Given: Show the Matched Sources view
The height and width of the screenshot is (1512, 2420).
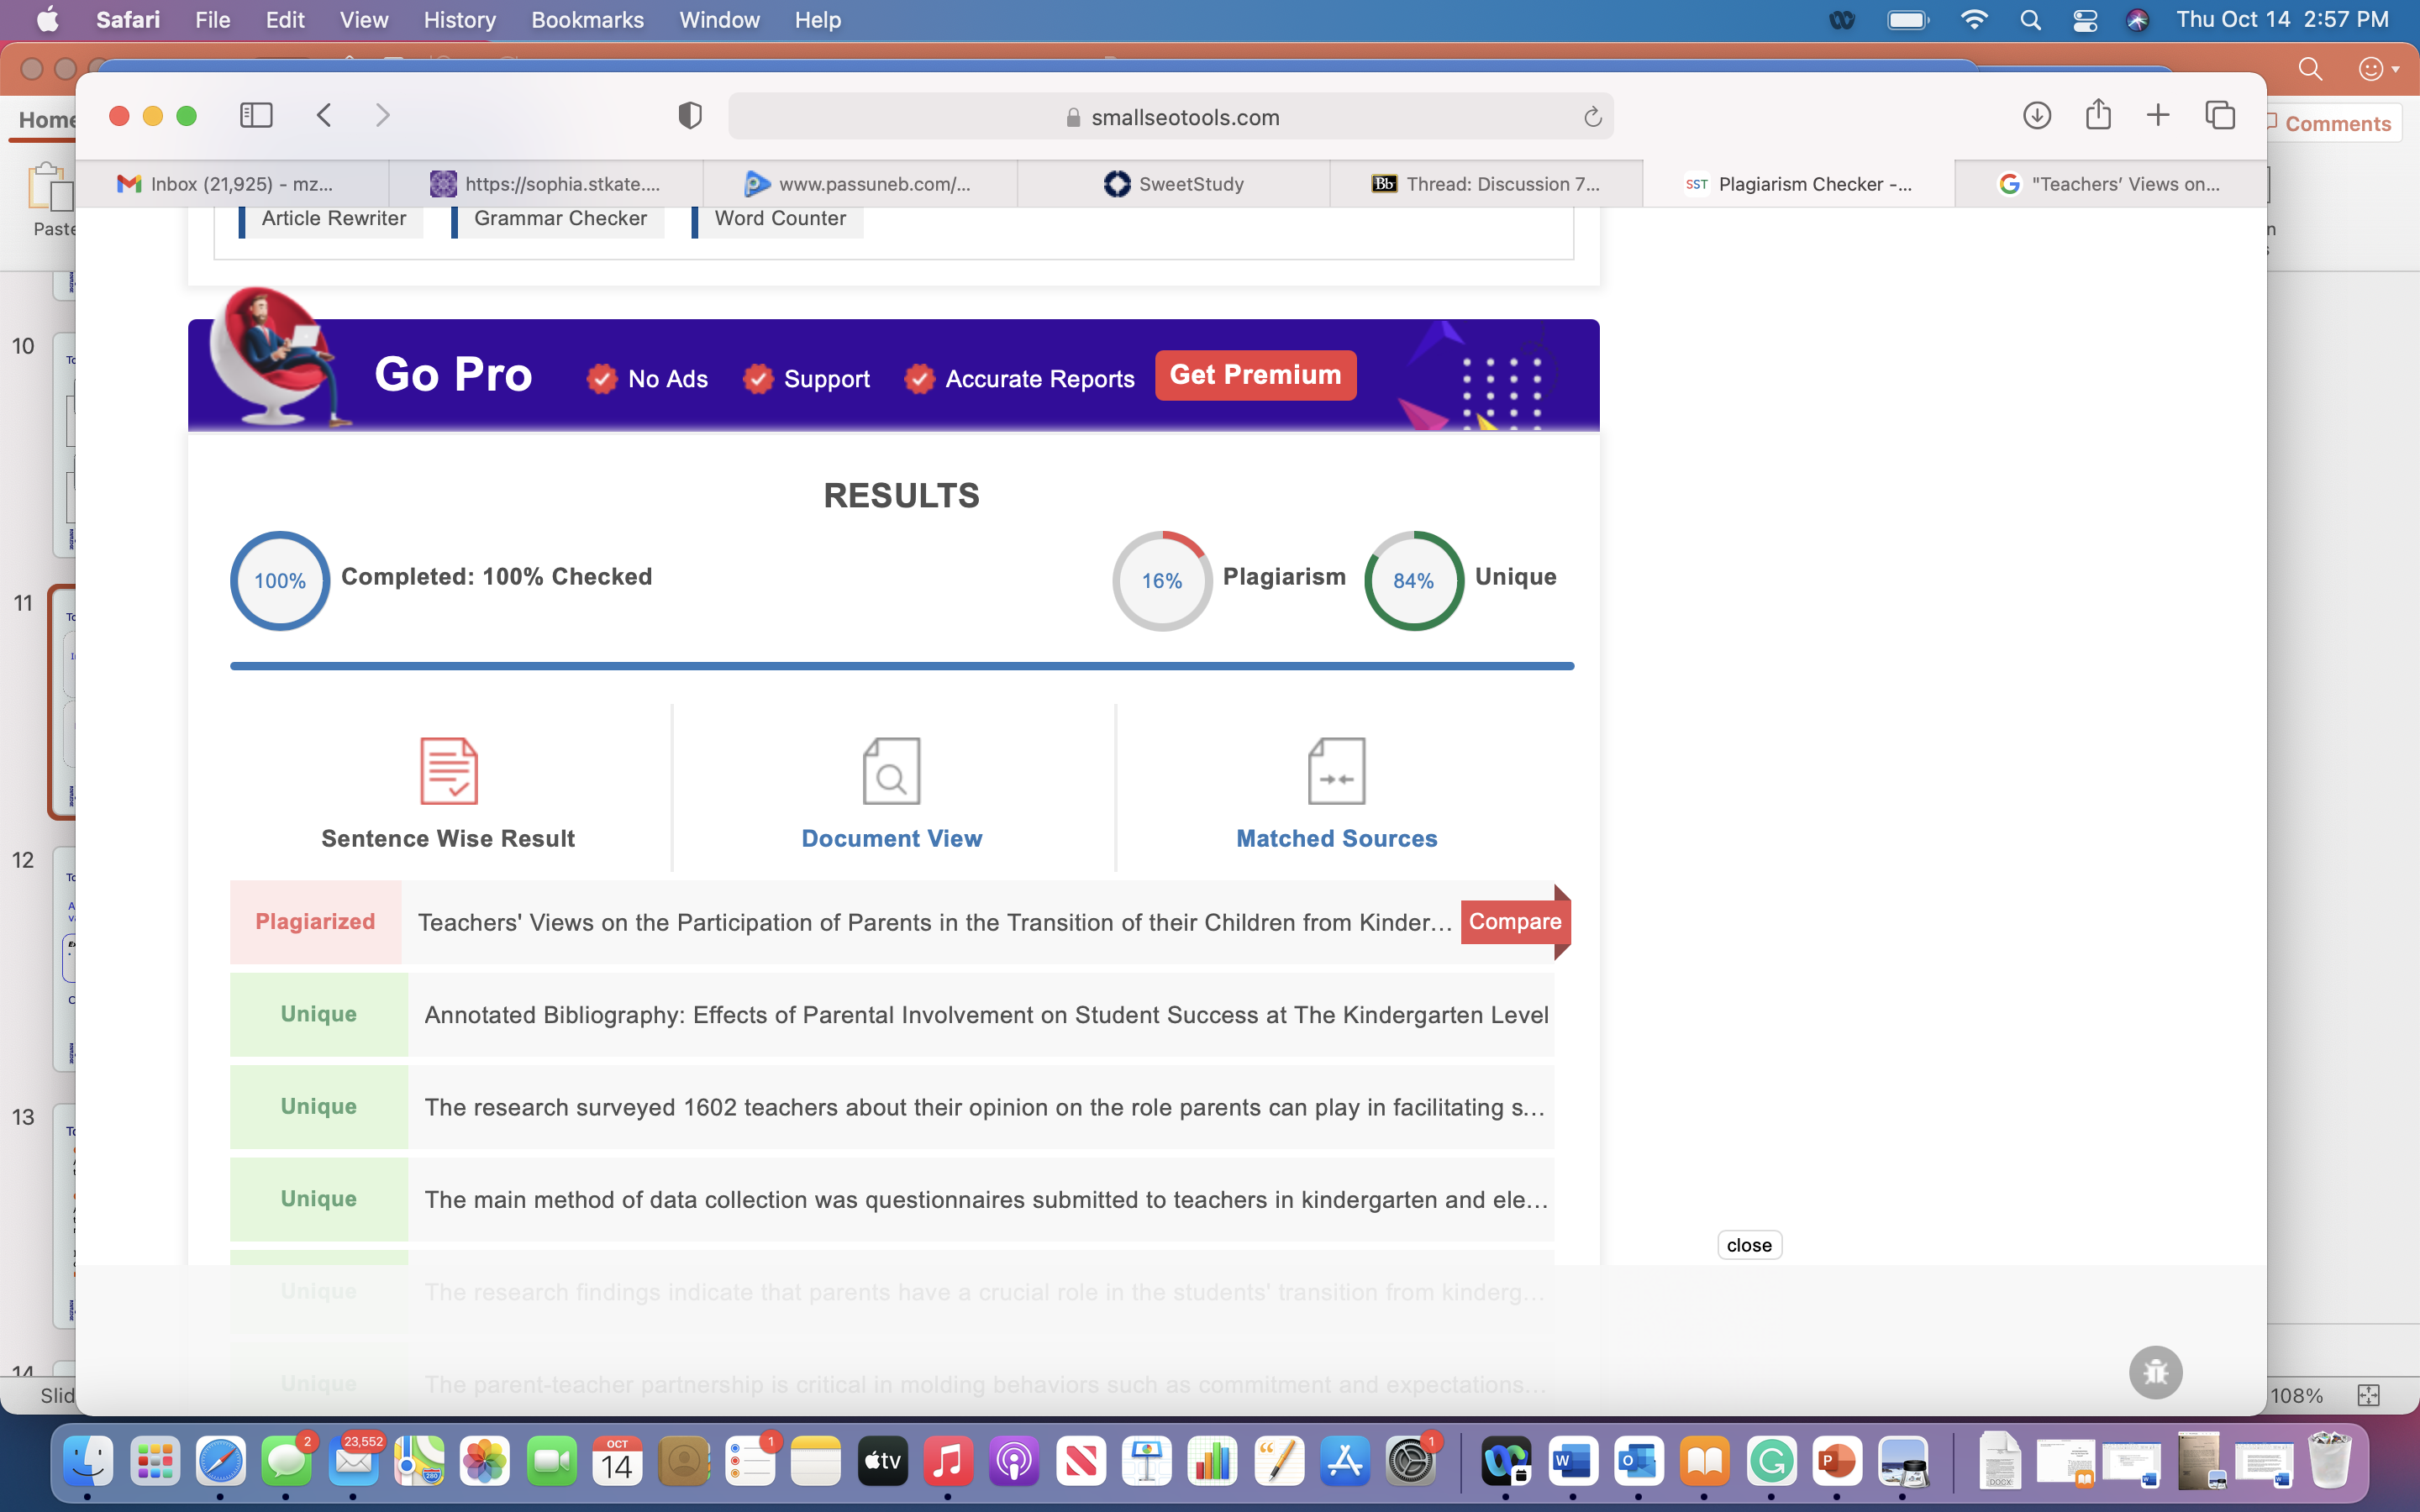Looking at the screenshot, I should tap(1337, 793).
